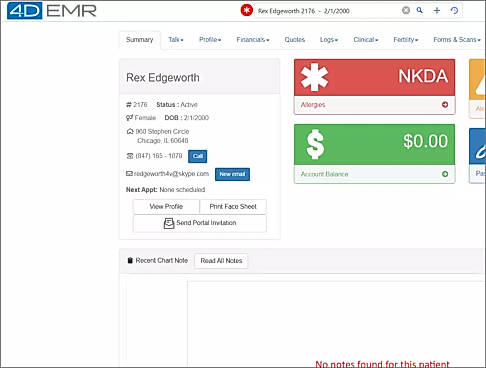Image resolution: width=486 pixels, height=368 pixels.
Task: Click the address 960 Stephen Circle
Action: coord(162,131)
